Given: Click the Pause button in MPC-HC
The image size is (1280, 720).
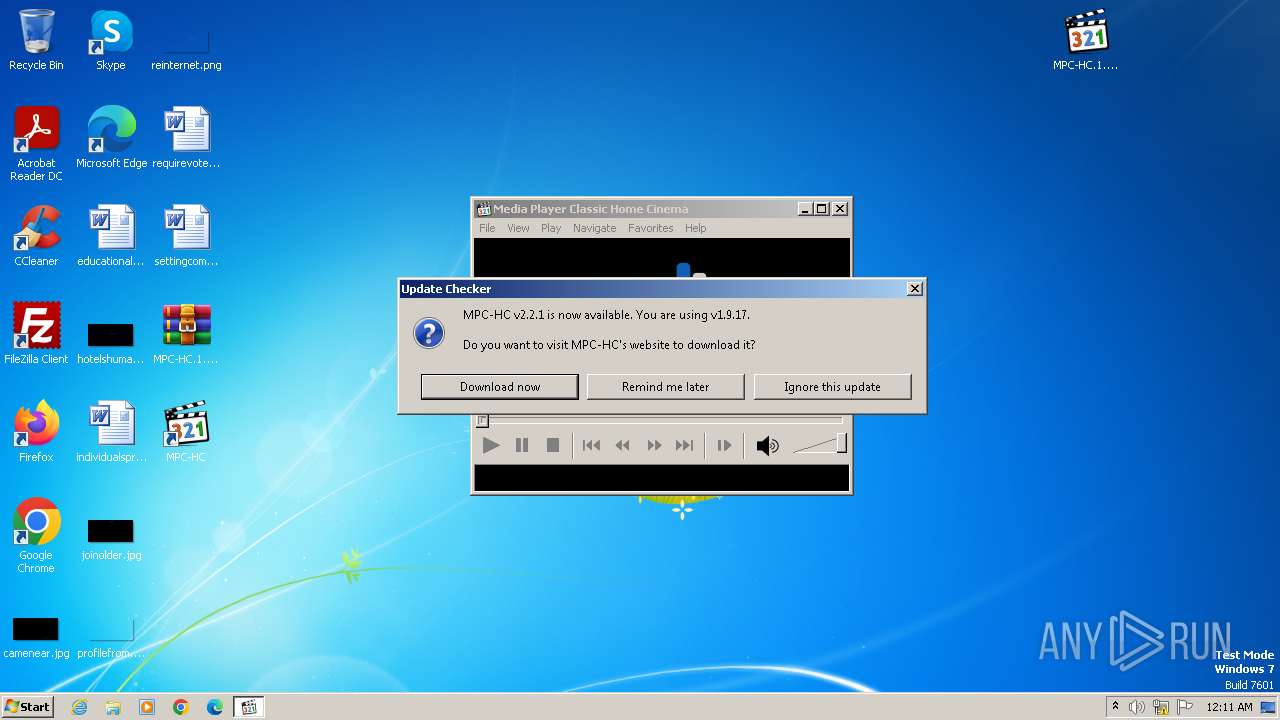Looking at the screenshot, I should pyautogui.click(x=521, y=445).
